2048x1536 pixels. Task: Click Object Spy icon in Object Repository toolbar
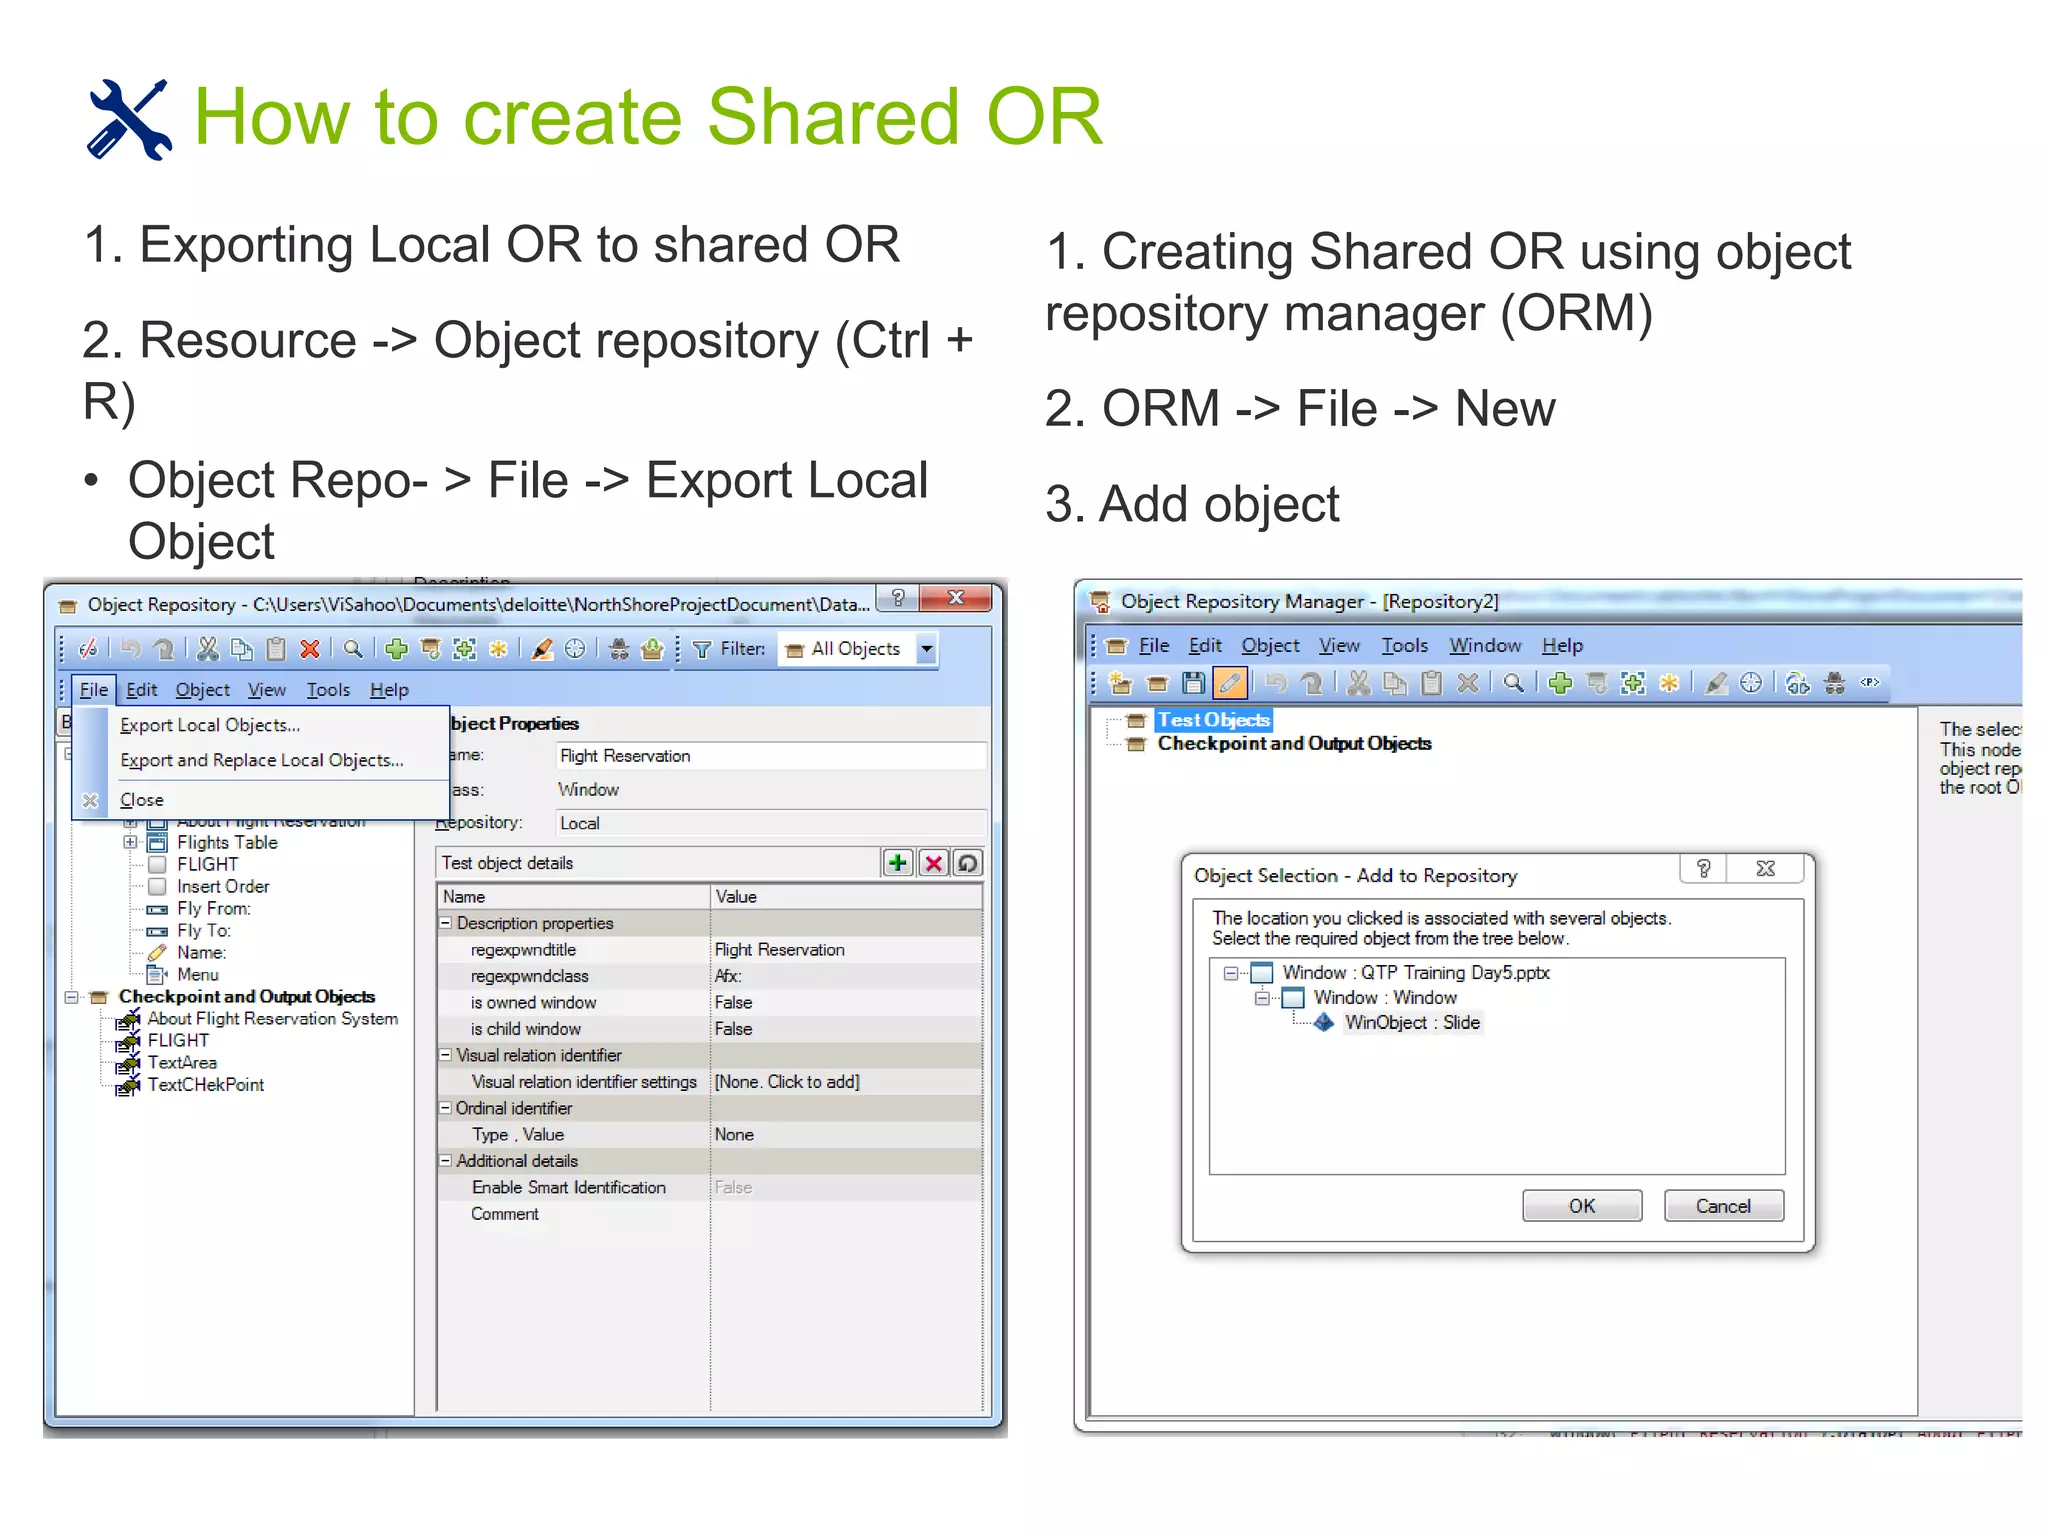pos(619,649)
